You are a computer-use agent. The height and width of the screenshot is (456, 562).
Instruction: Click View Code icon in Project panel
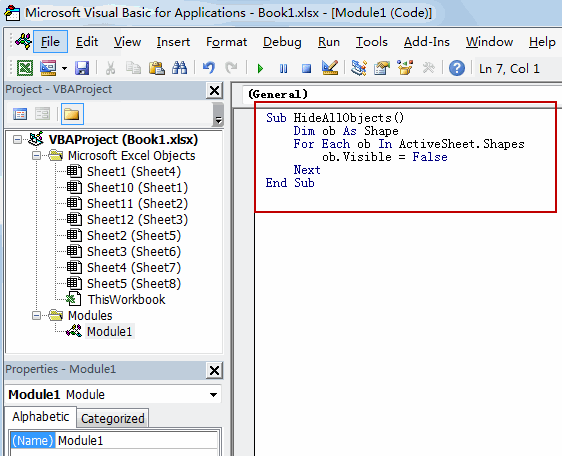[20, 114]
